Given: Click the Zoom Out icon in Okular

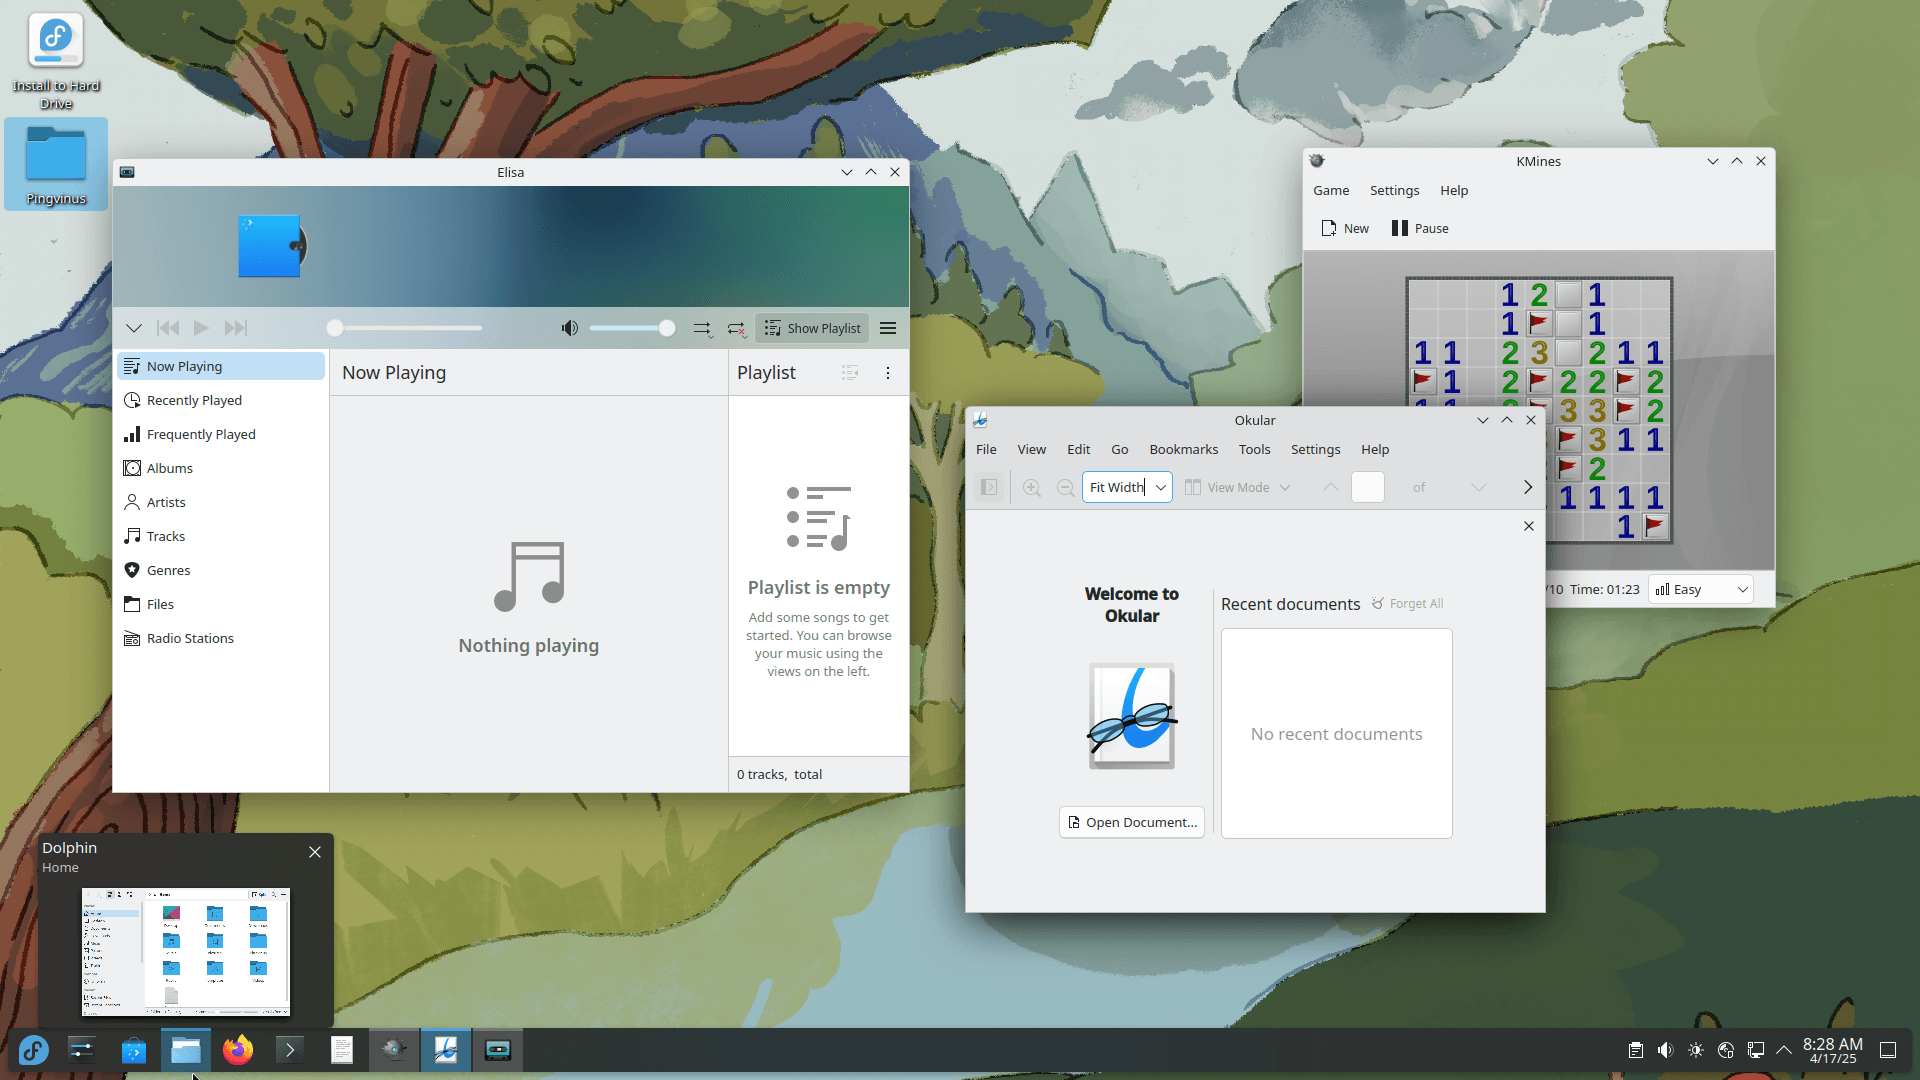Looking at the screenshot, I should (1066, 487).
